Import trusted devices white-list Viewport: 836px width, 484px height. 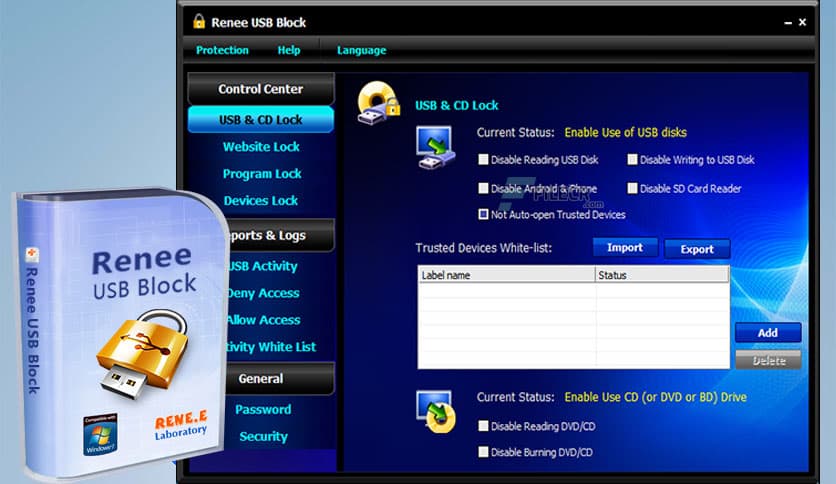point(625,248)
